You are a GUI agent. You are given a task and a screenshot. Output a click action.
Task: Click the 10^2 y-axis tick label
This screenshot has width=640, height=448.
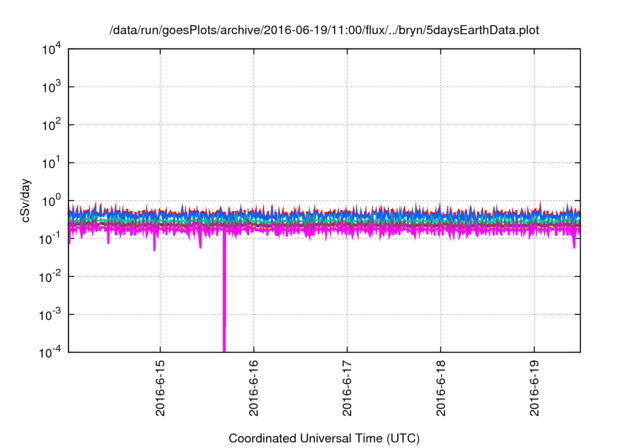(x=52, y=125)
